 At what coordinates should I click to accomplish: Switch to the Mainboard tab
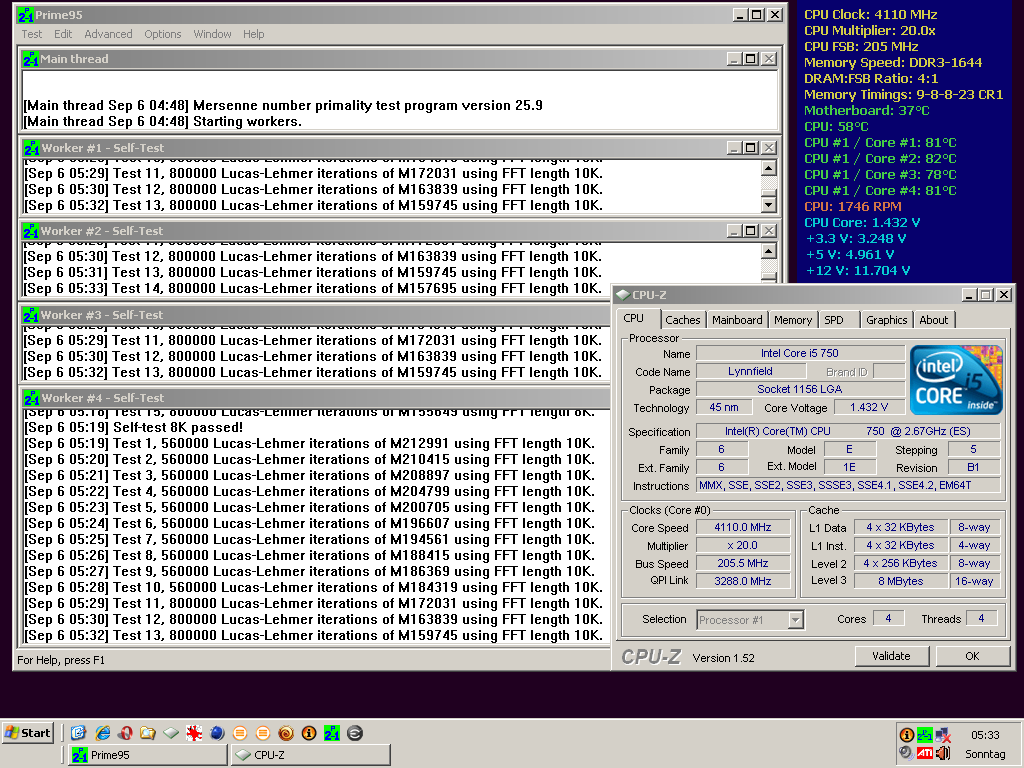click(737, 320)
